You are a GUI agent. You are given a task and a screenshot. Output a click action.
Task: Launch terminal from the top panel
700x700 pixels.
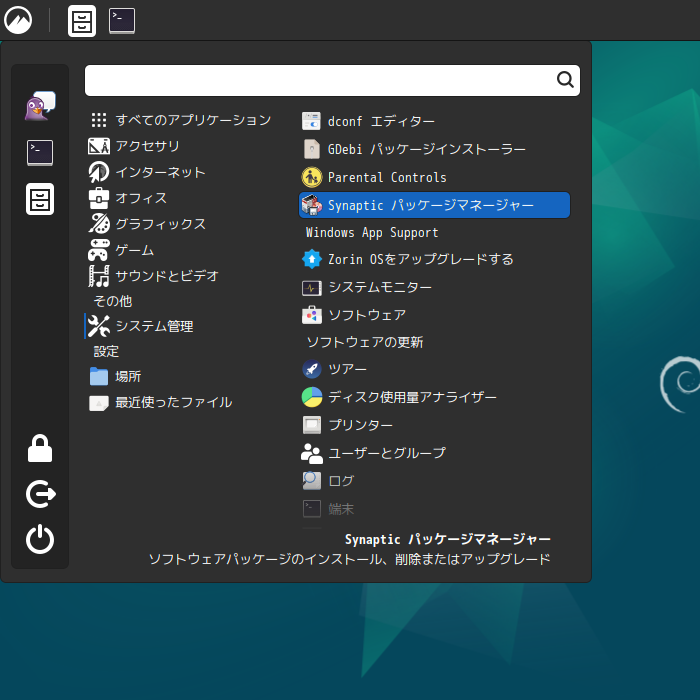click(122, 21)
